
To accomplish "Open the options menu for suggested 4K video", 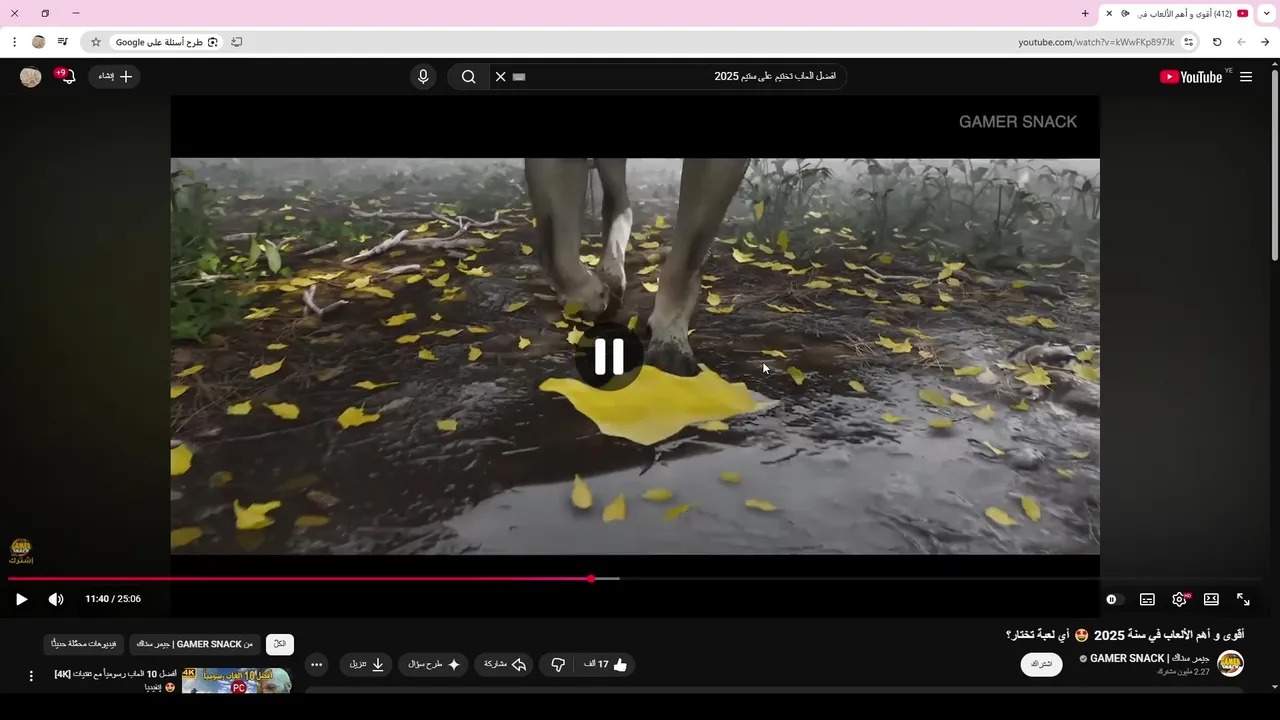I will 31,677.
